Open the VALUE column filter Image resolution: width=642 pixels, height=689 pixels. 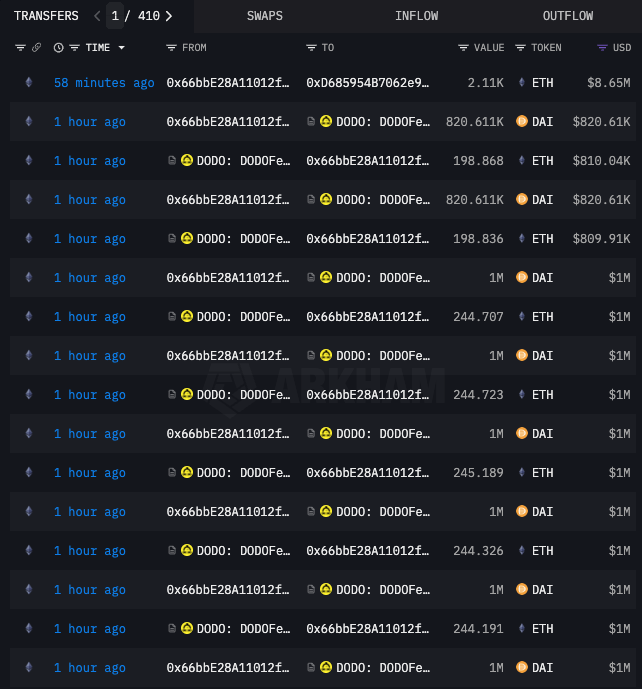coord(463,48)
